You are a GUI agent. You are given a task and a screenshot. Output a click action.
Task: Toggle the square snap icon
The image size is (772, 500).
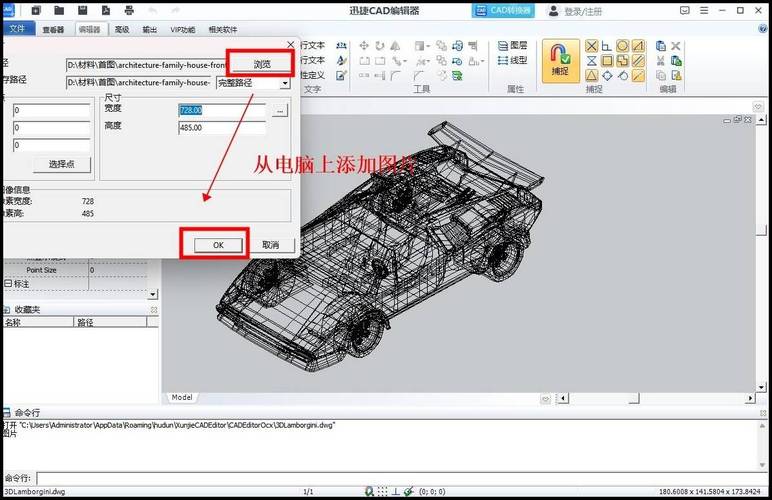point(607,61)
